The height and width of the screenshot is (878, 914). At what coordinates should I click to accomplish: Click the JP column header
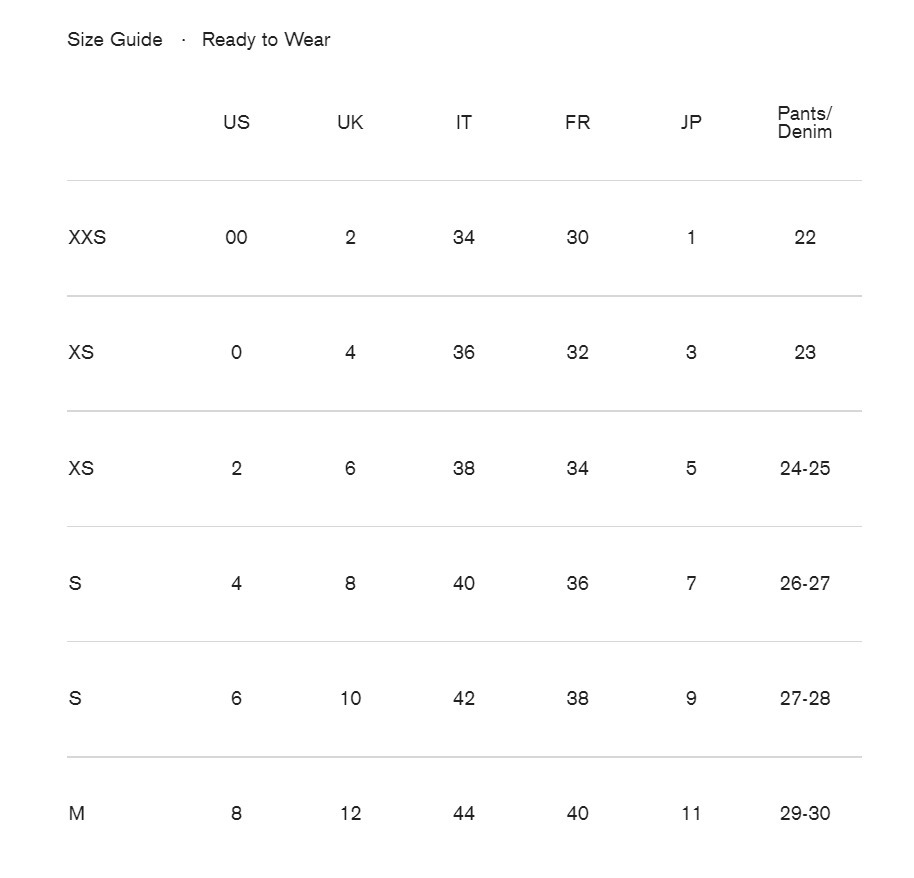[x=691, y=122]
